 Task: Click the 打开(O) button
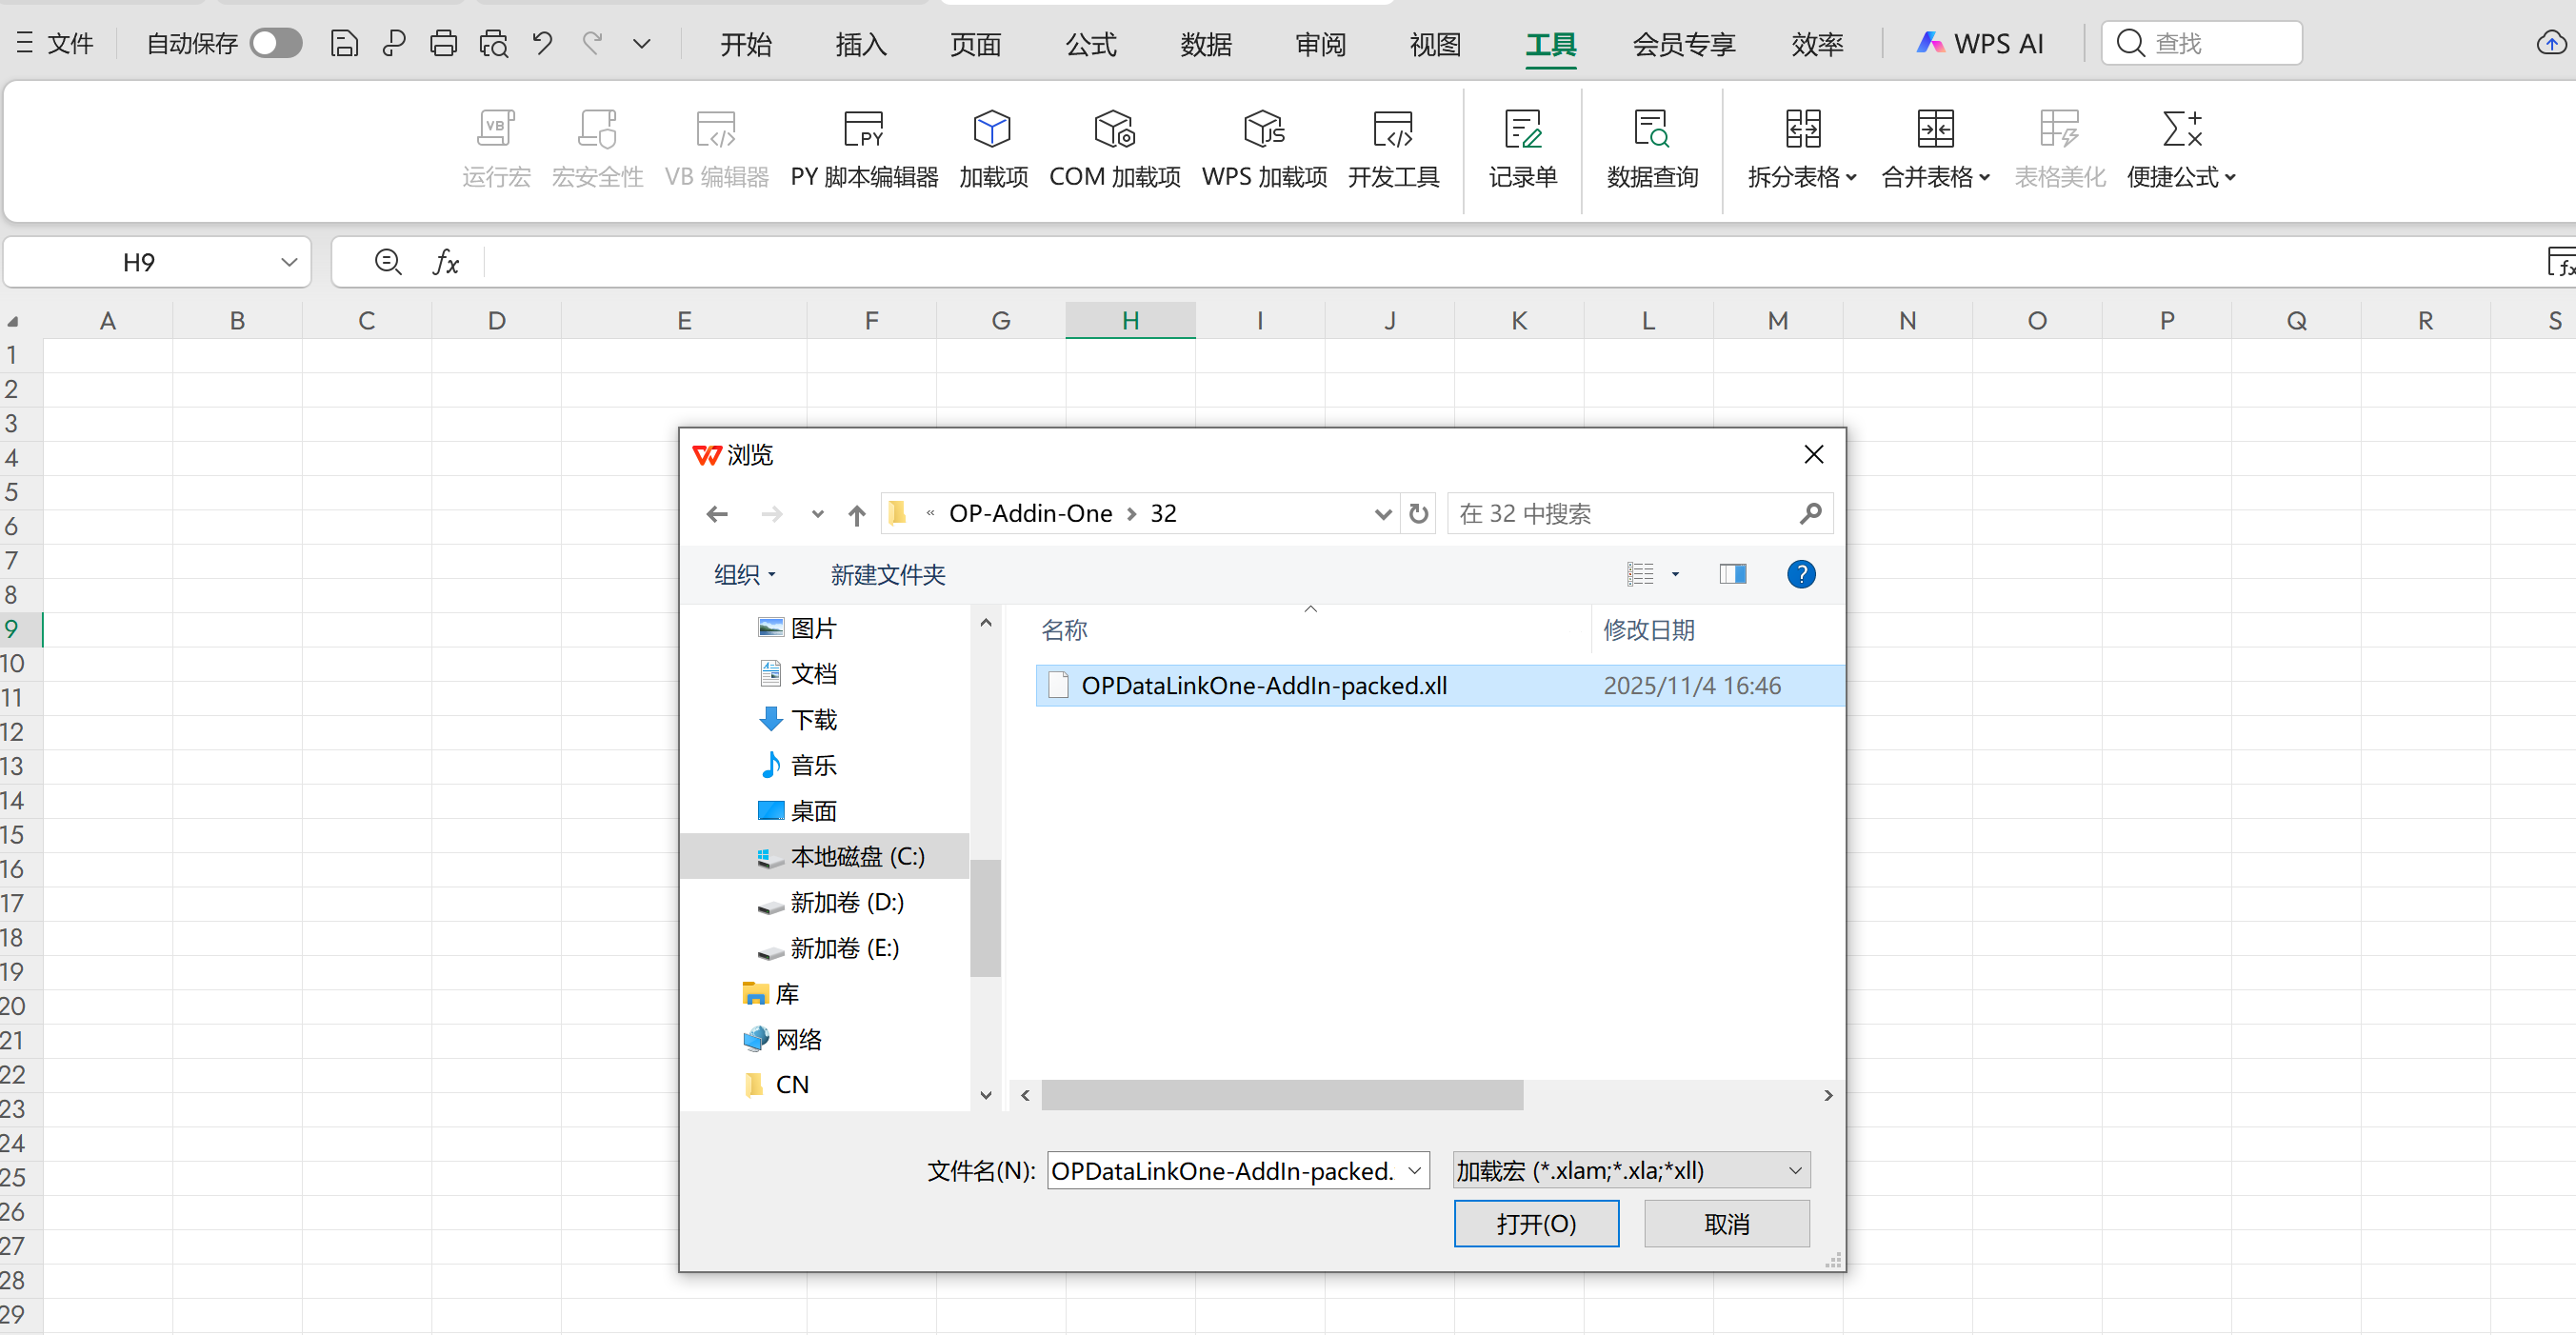1536,1223
